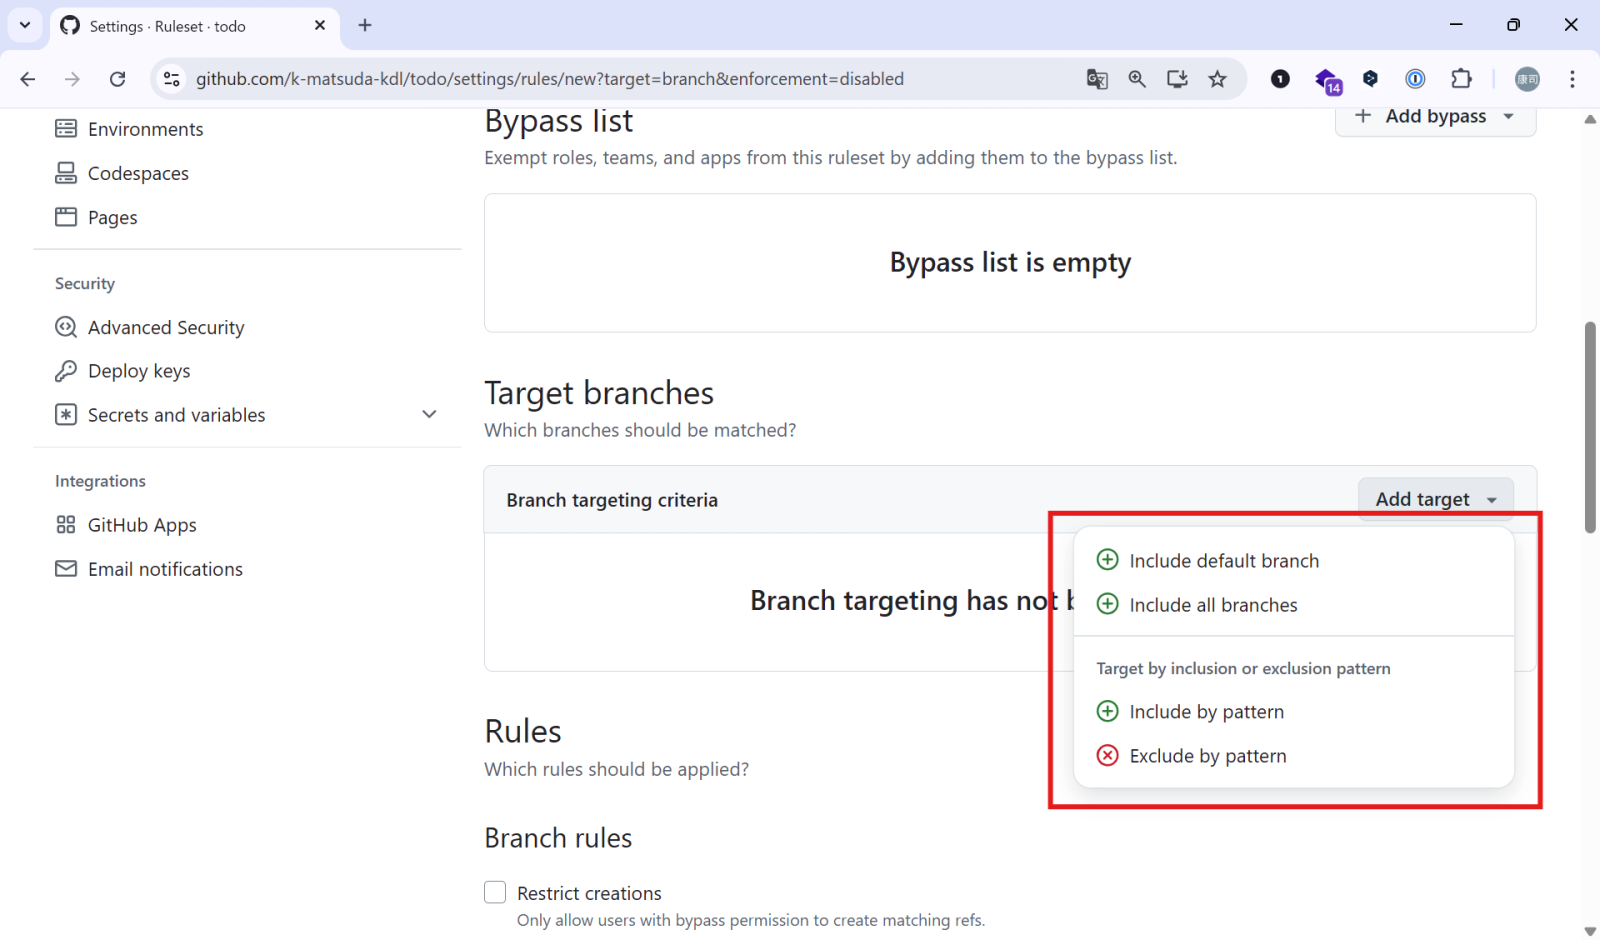Enable the Restrict creations checkbox

click(495, 892)
